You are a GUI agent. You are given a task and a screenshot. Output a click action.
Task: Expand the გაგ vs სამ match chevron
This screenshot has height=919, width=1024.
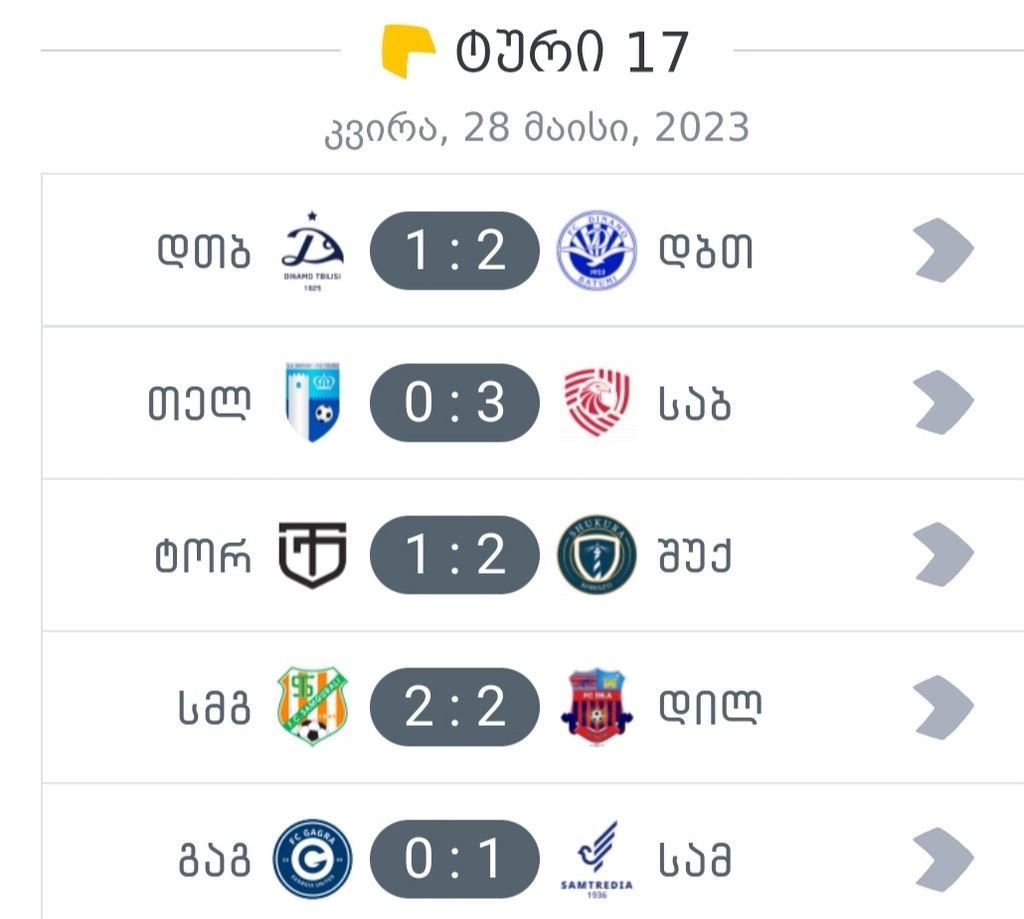coord(943,860)
